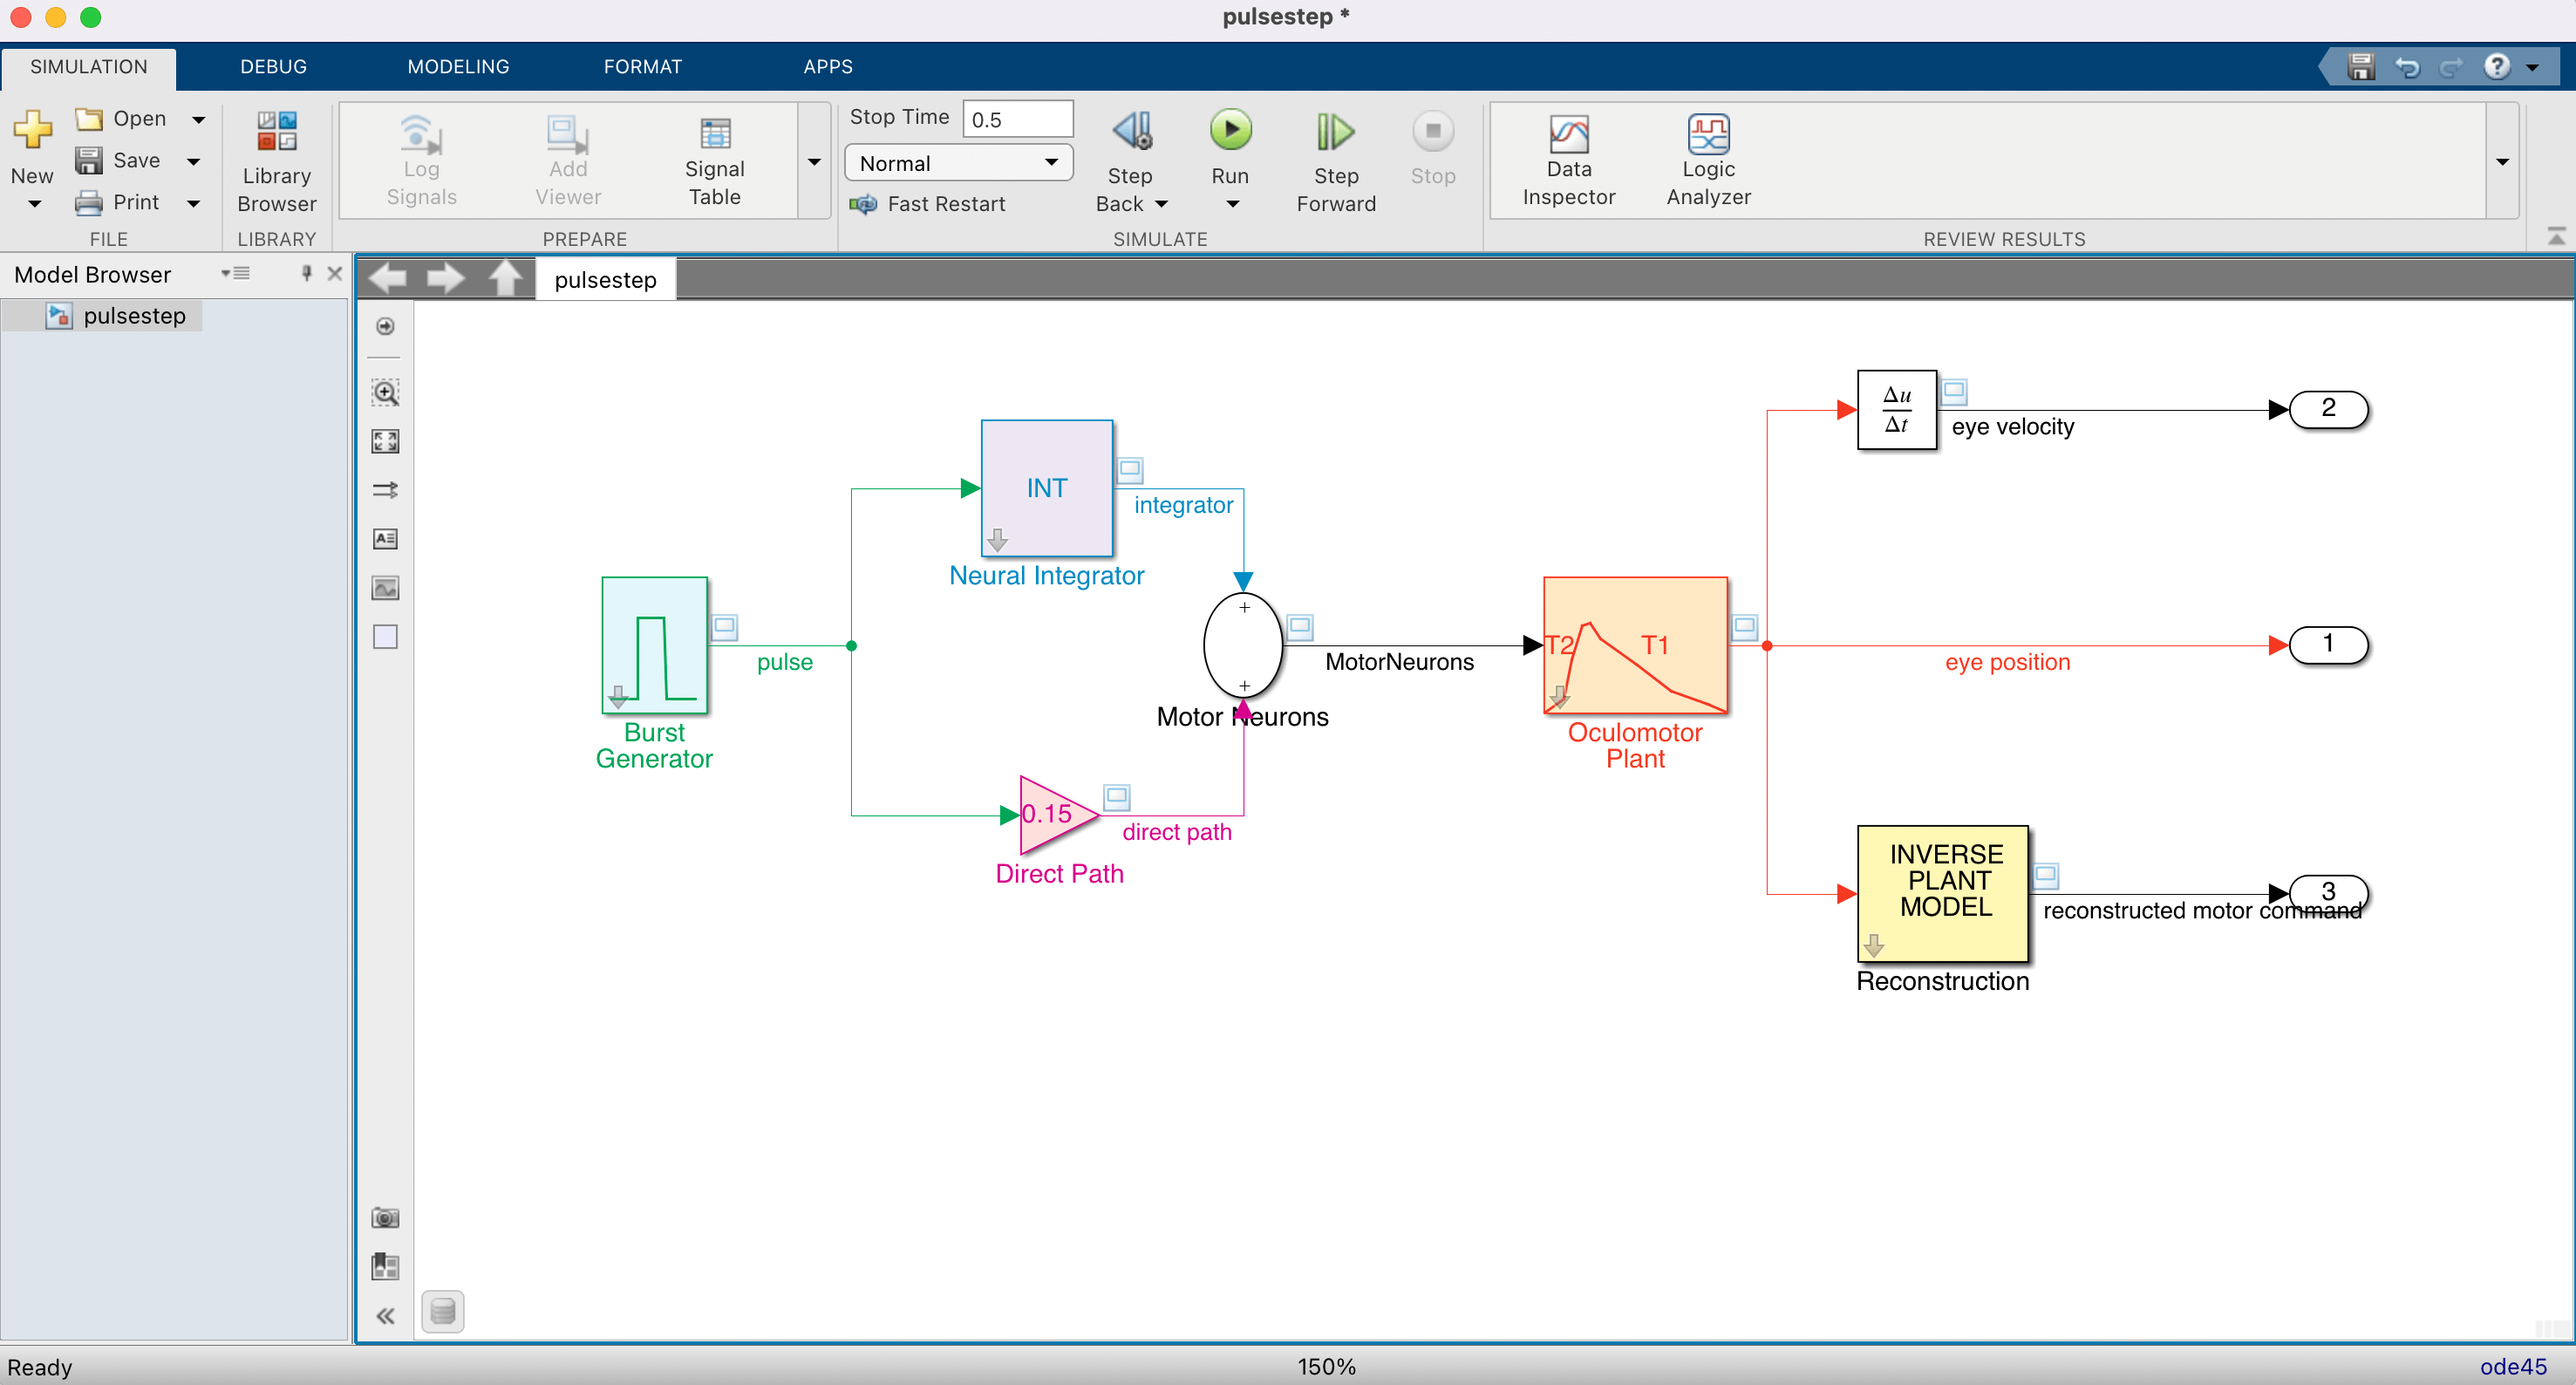Open the Signal Table

coord(715,160)
